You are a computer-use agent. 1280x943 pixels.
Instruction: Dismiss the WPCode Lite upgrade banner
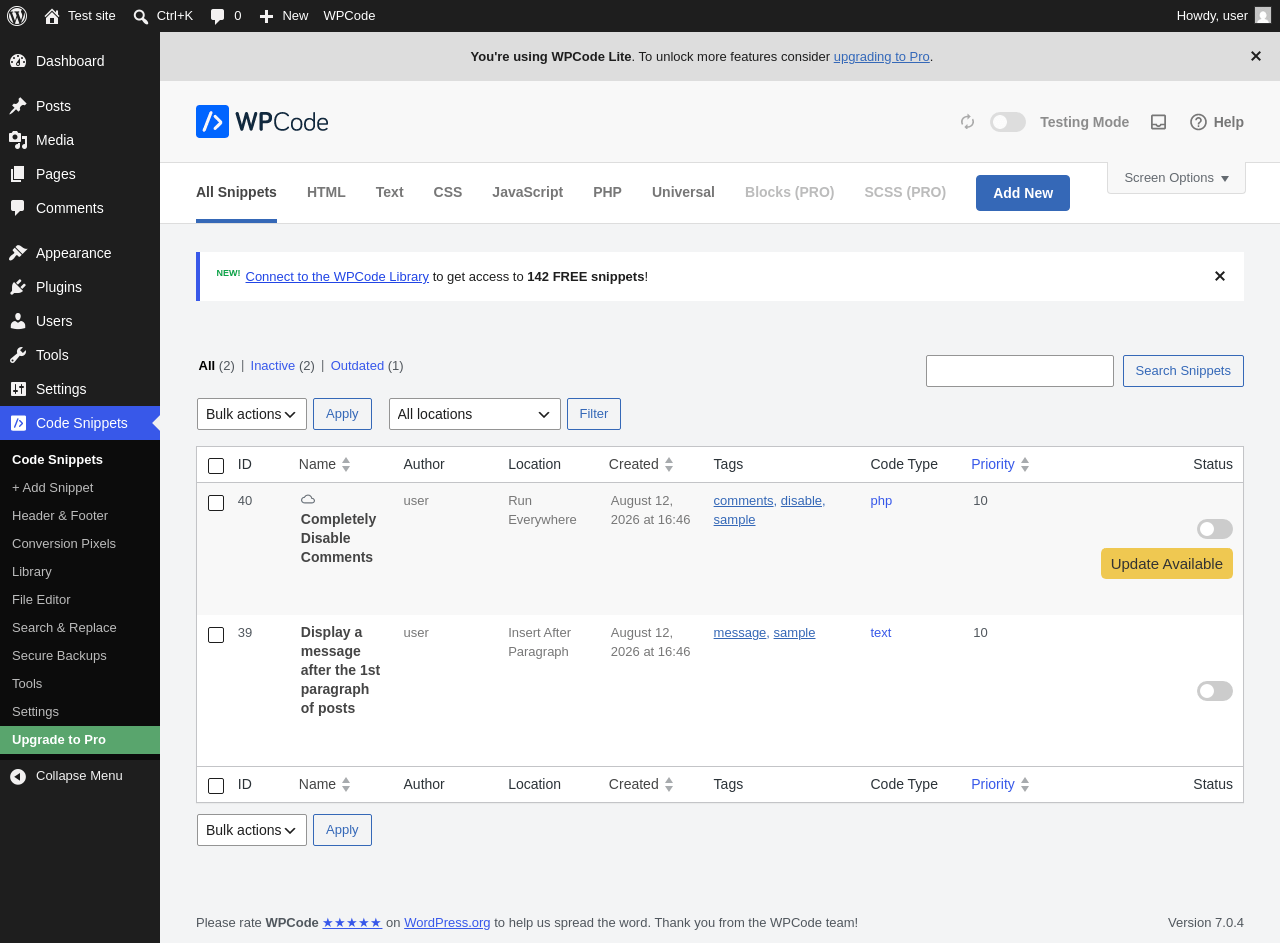[x=1256, y=56]
